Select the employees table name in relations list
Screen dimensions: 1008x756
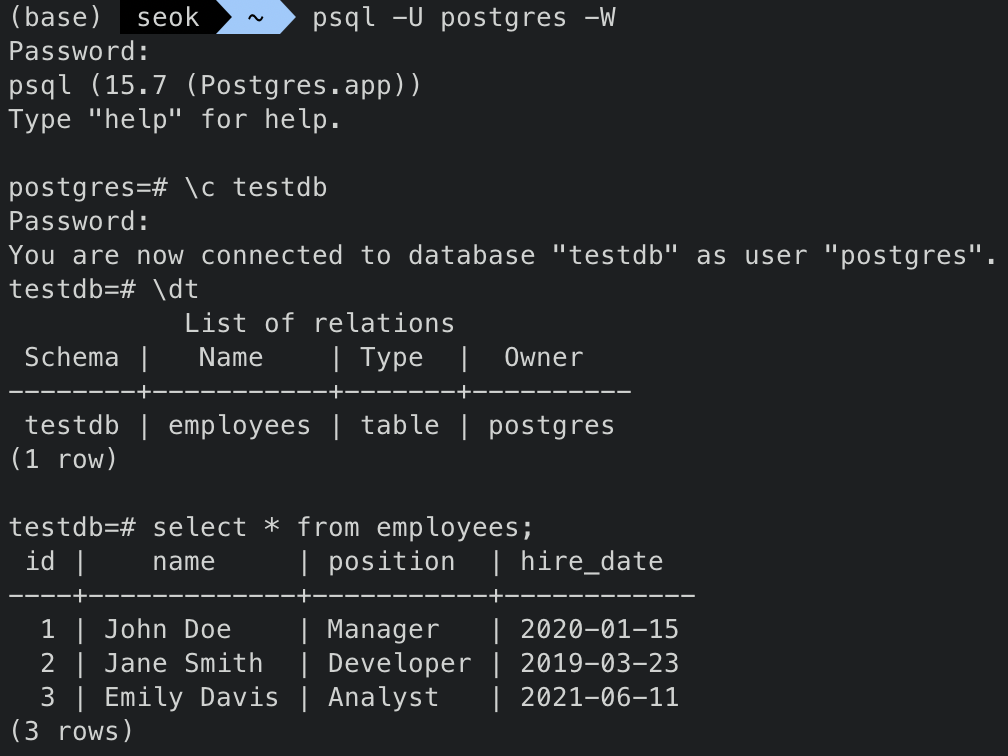[x=238, y=425]
